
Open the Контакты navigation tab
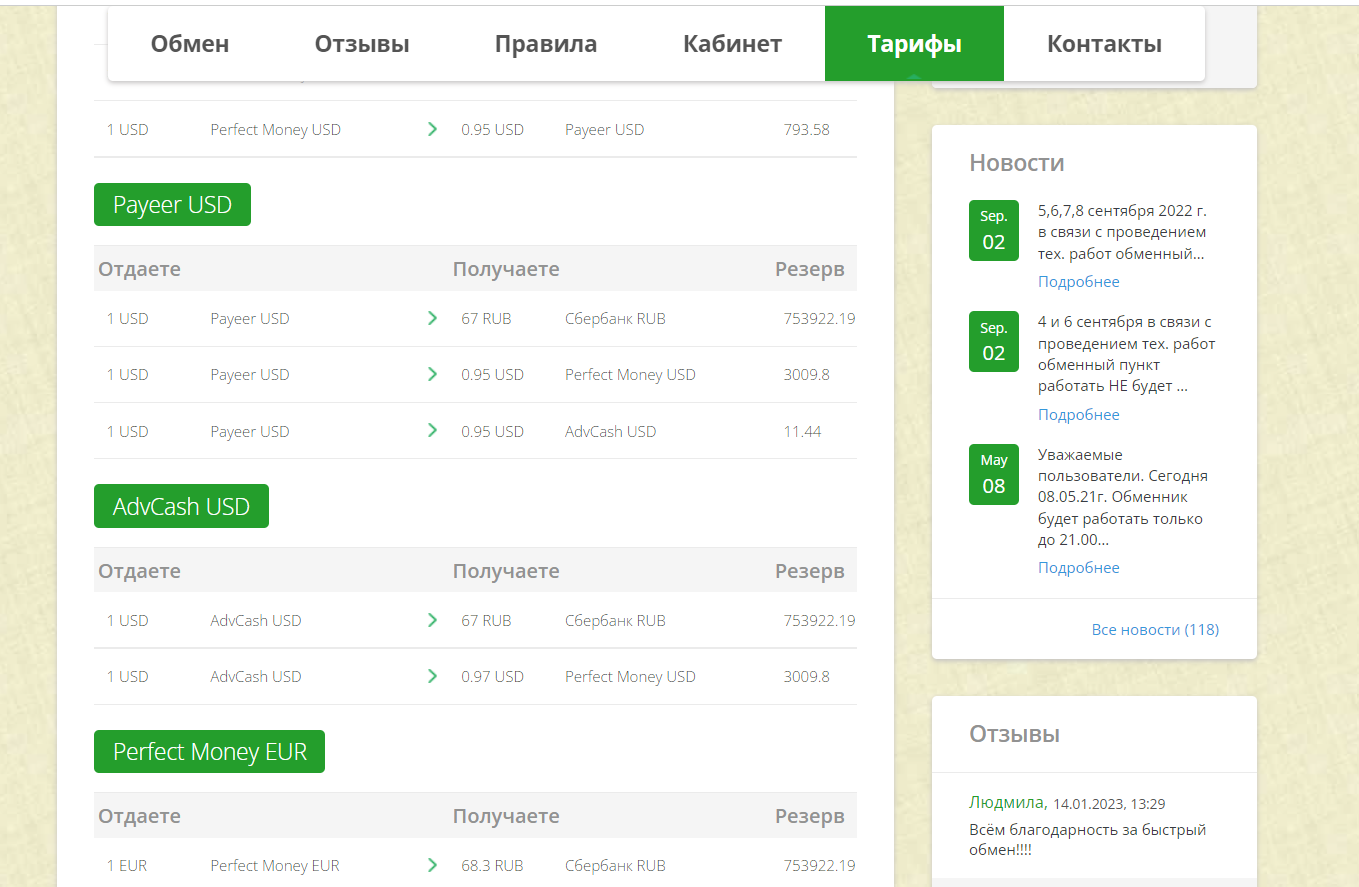[1104, 44]
